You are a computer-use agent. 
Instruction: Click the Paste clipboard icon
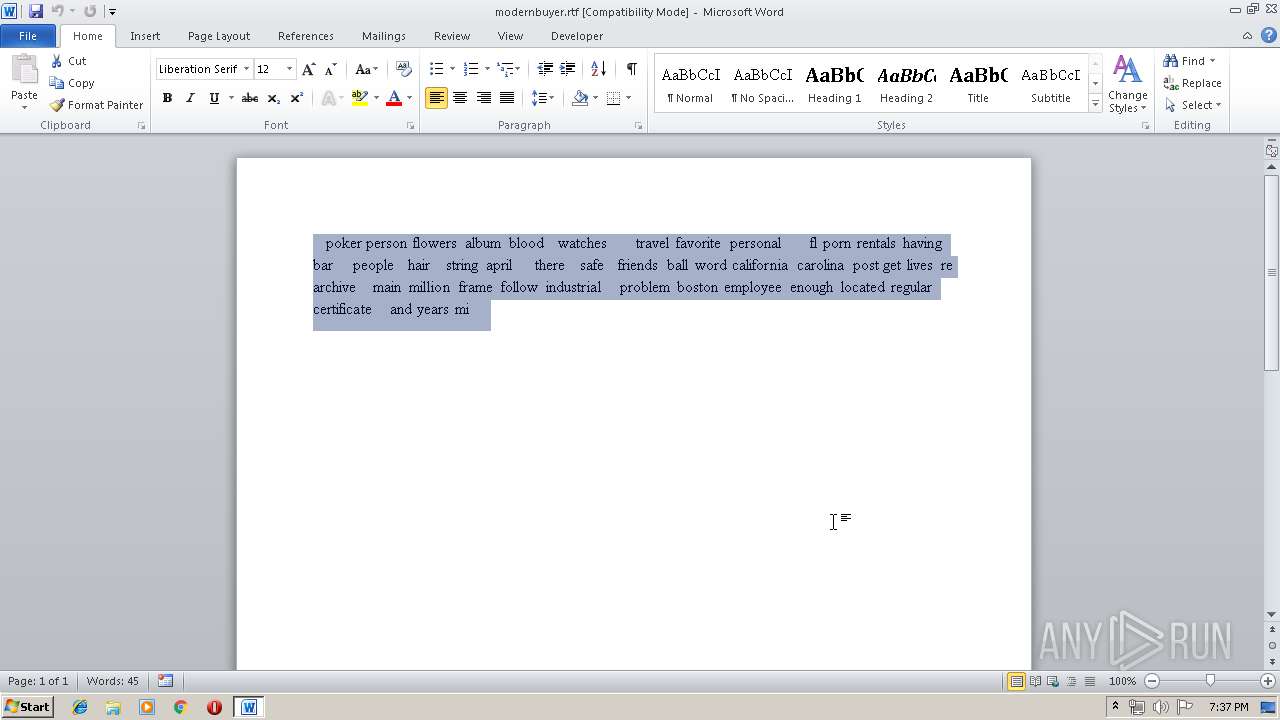tap(24, 70)
